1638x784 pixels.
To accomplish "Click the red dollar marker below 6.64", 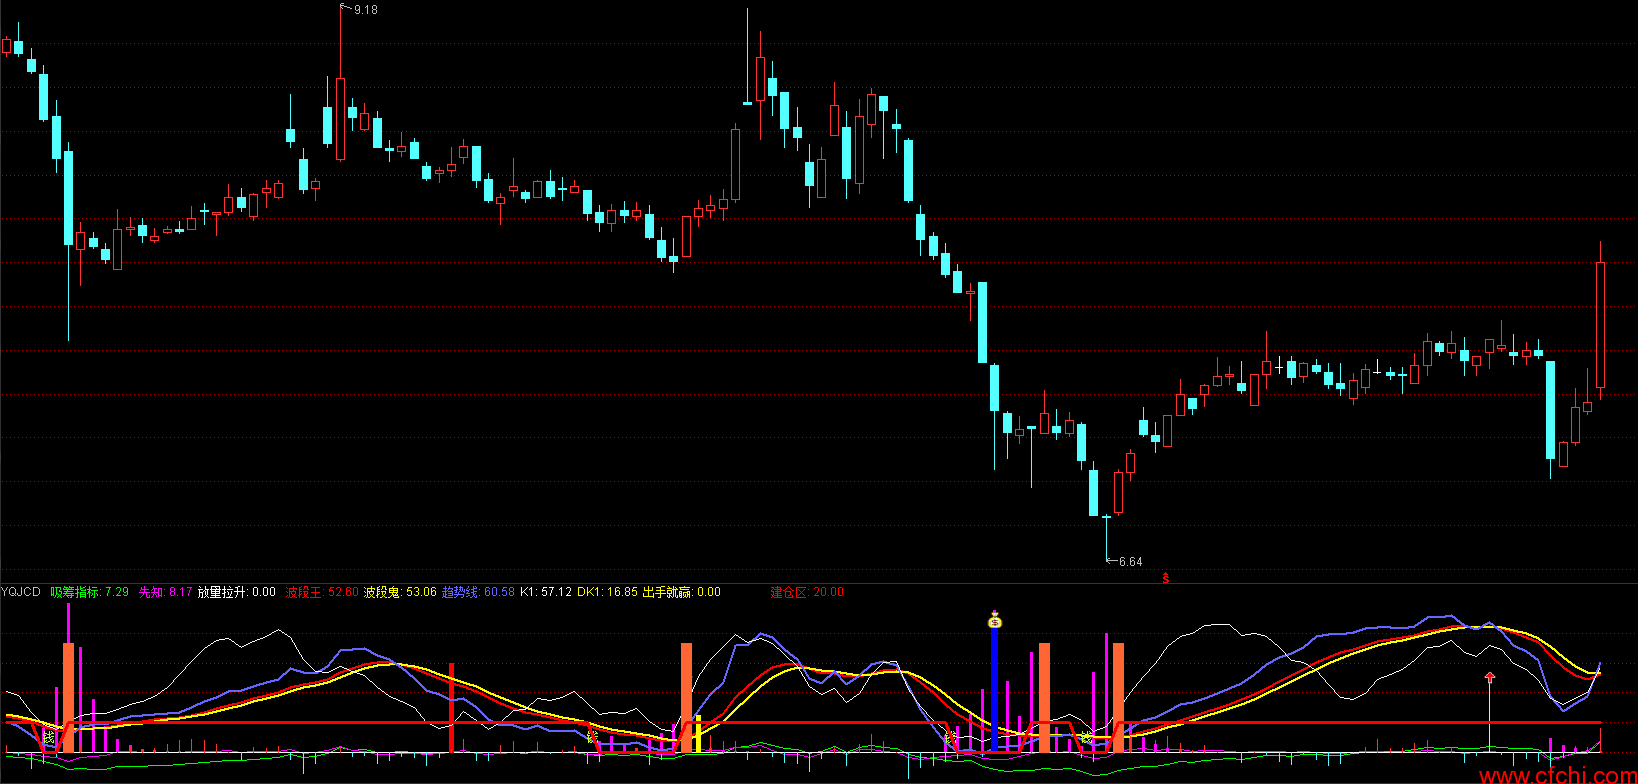I will 1165,577.
